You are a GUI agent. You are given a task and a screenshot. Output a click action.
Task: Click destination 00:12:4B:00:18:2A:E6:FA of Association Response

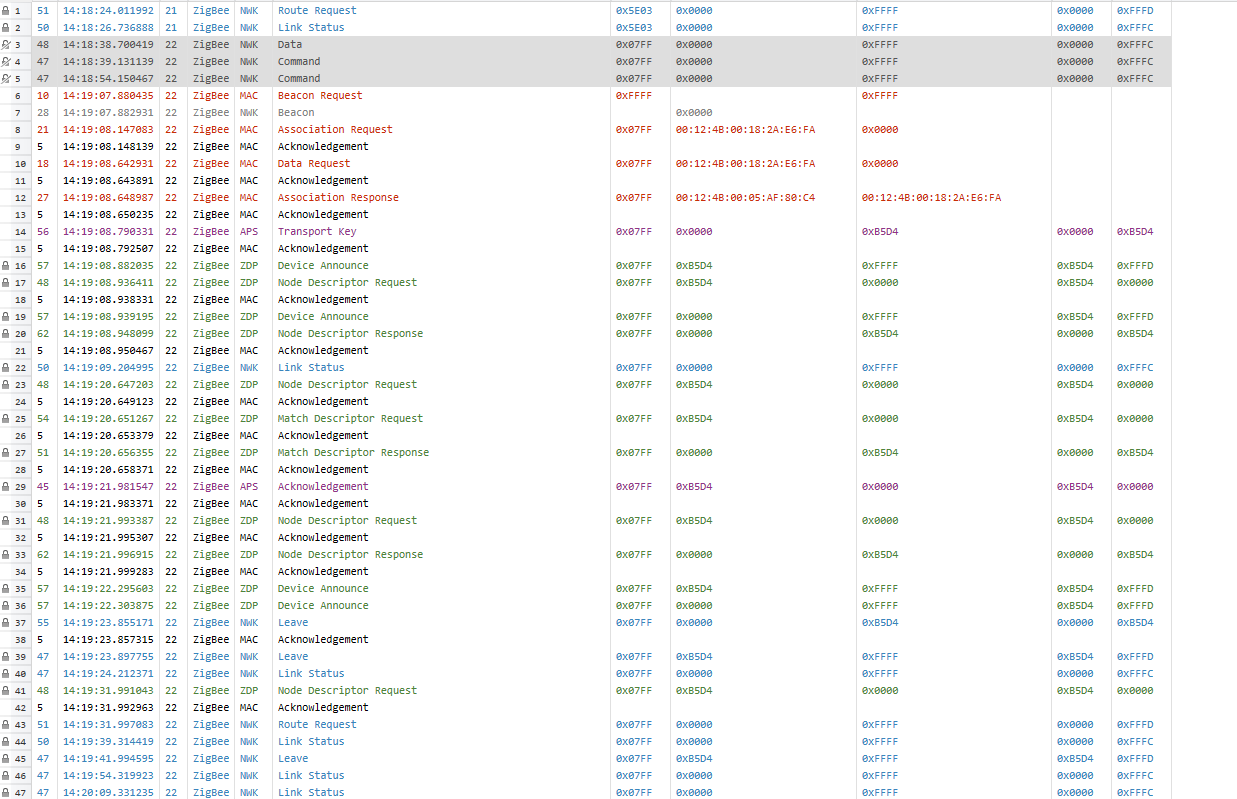(931, 197)
